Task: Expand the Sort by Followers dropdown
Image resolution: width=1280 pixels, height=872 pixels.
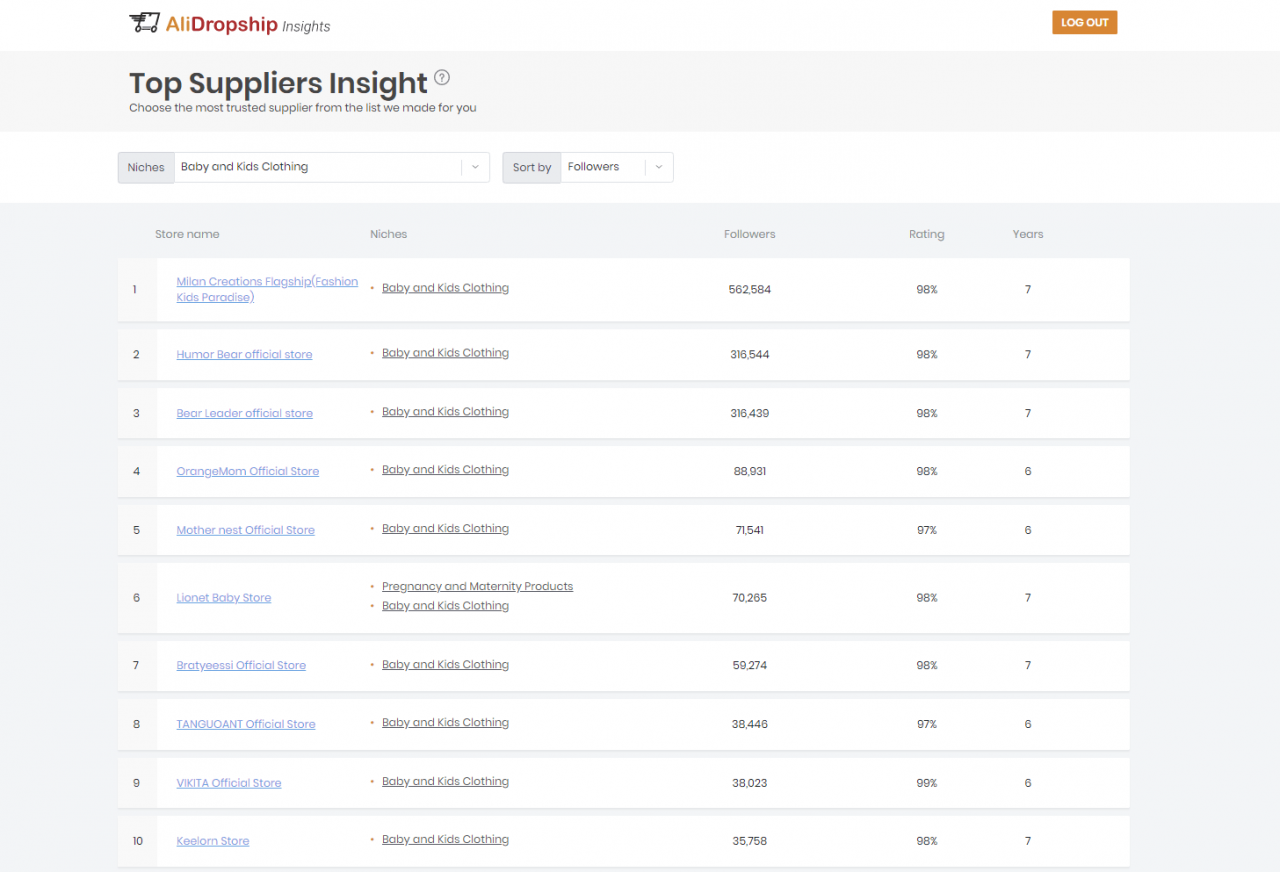Action: [x=610, y=166]
